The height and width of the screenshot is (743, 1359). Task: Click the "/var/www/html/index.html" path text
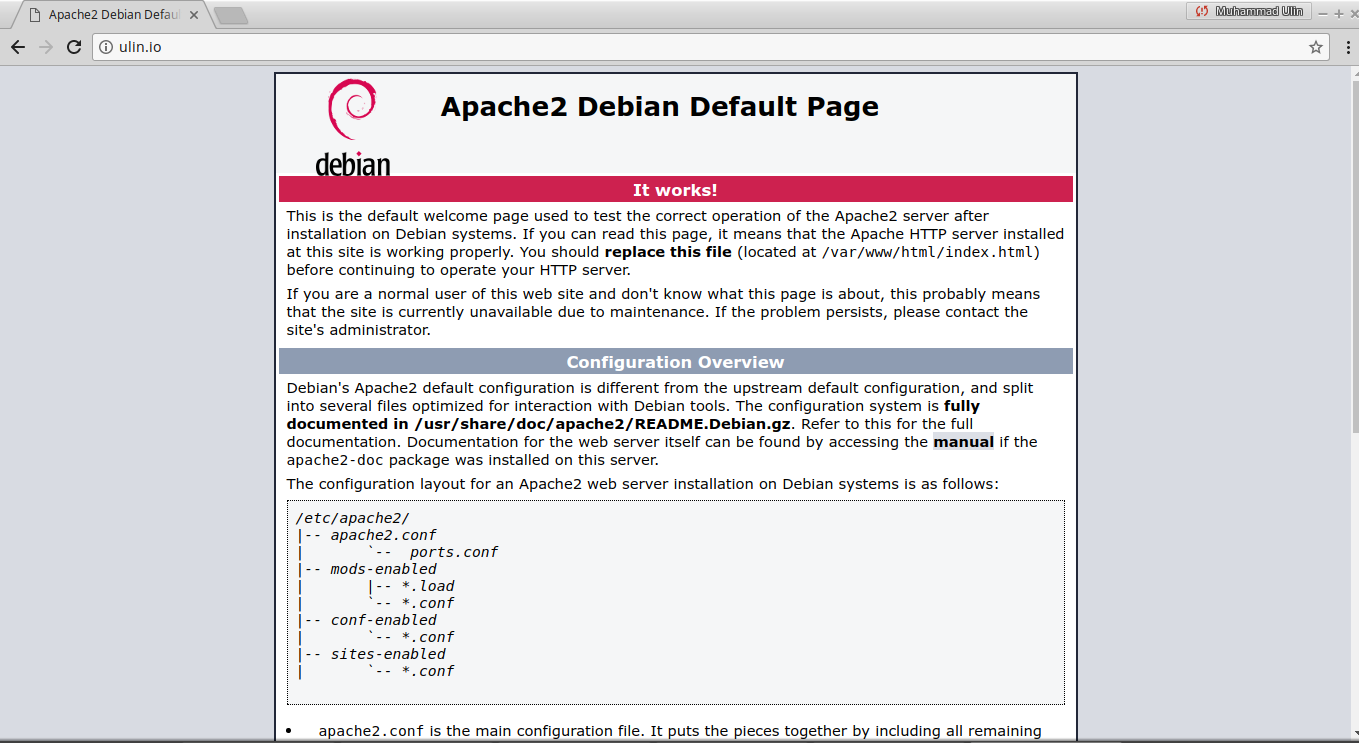[927, 252]
